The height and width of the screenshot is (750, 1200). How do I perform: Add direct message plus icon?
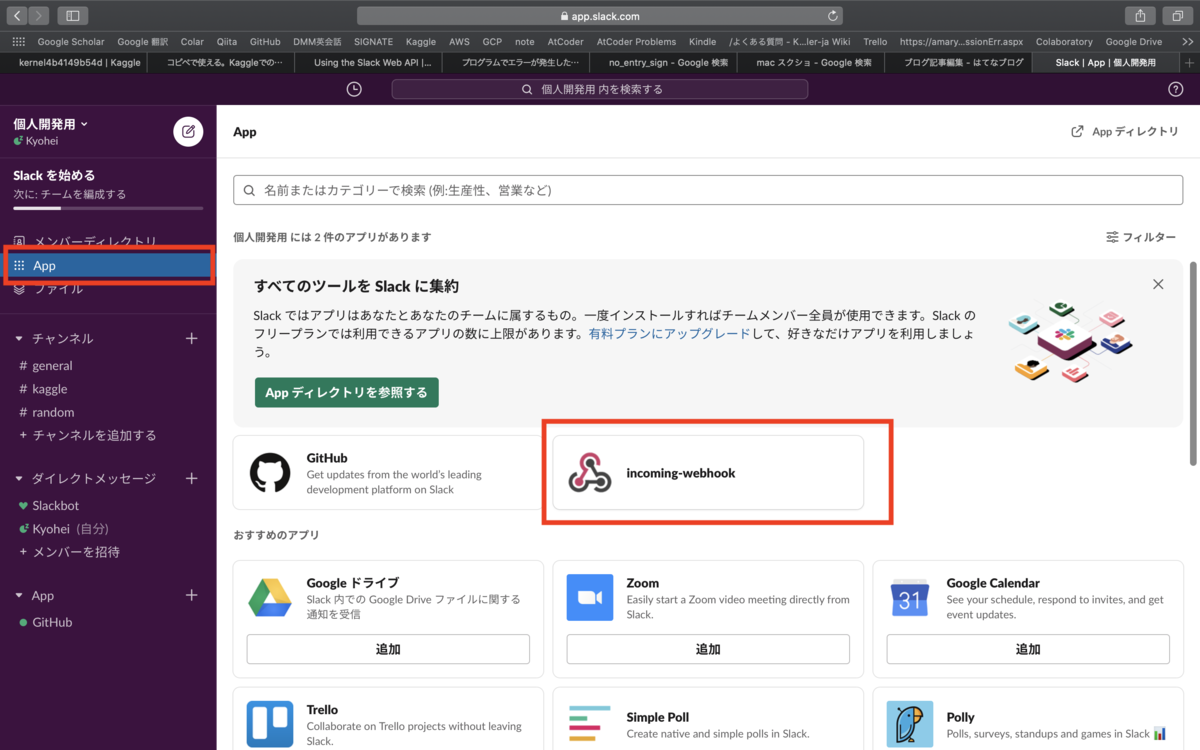click(x=192, y=478)
